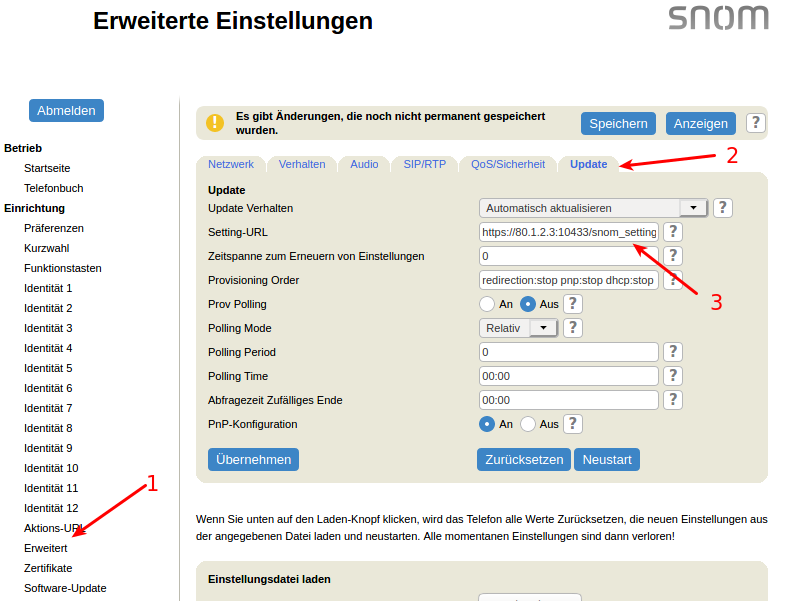Click help icon beside Setting-URL field

(x=673, y=232)
